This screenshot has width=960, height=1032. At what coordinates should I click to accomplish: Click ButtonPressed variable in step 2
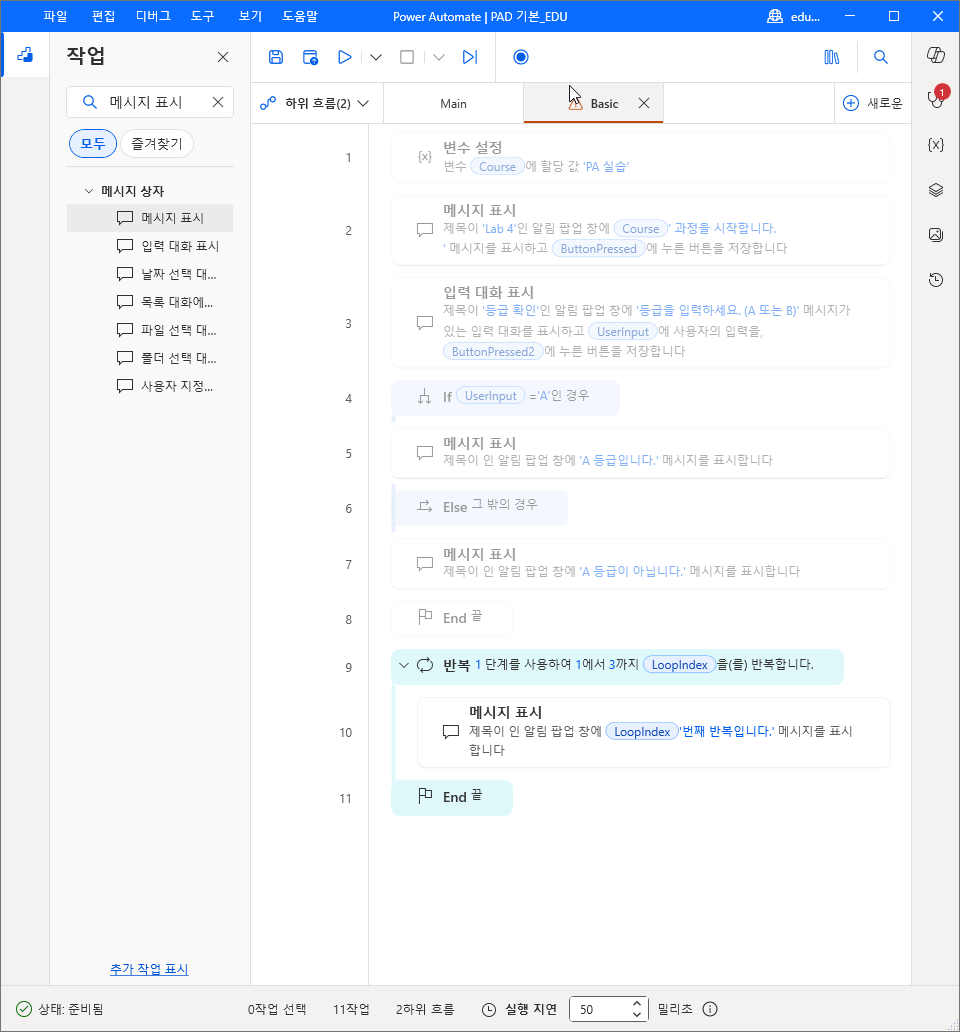599,249
